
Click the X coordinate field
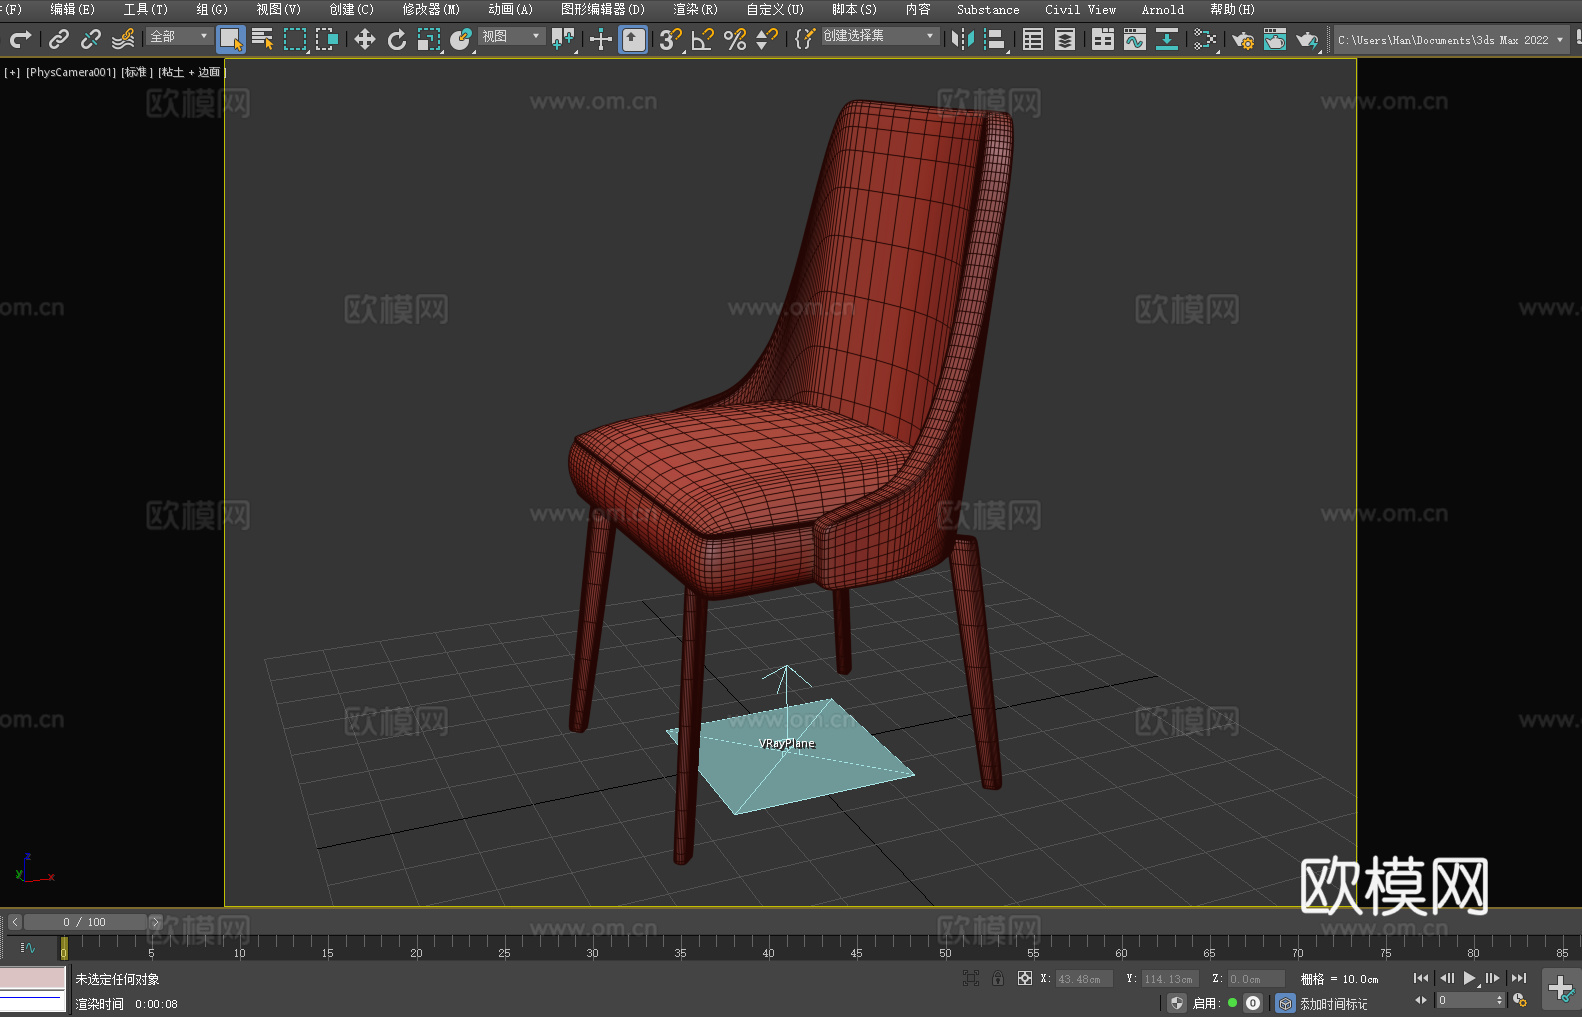[1084, 979]
